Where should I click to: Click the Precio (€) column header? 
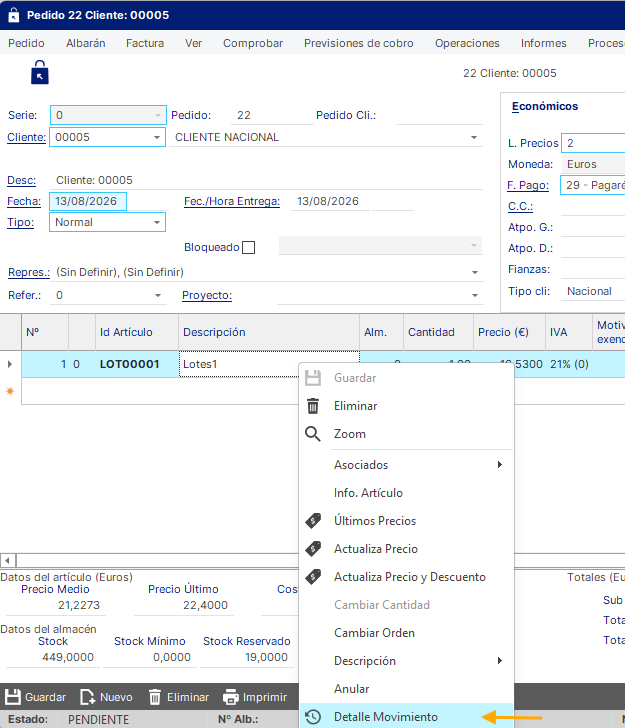[x=509, y=332]
